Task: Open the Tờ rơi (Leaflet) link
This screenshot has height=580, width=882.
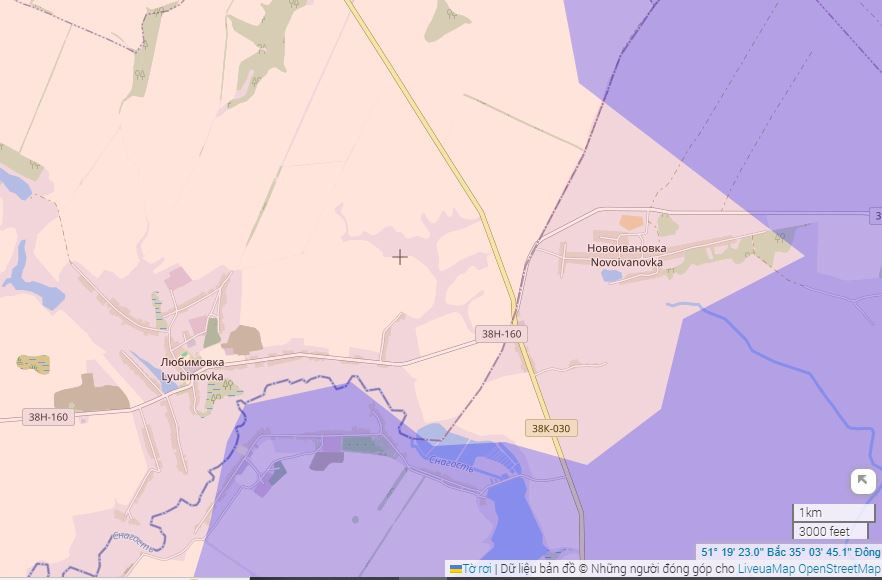Action: click(x=477, y=569)
